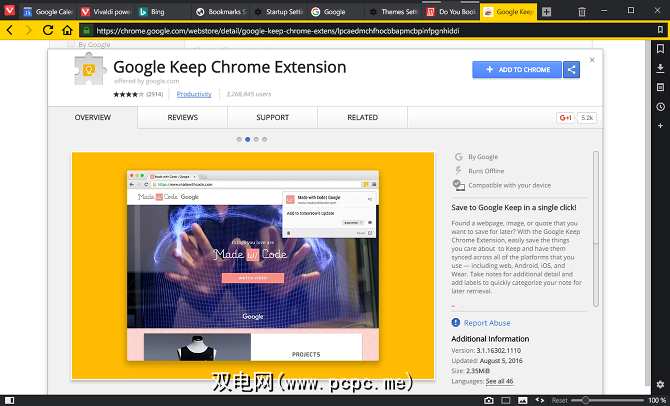Toggle the panel via status bar icon
The image size is (670, 406).
[9, 400]
